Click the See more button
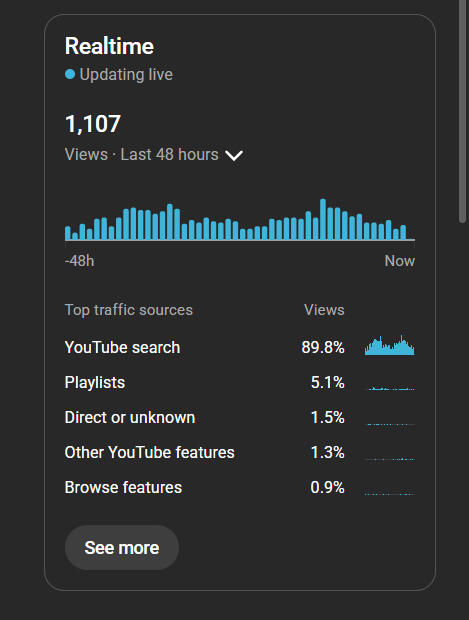The width and height of the screenshot is (469, 620). [x=122, y=548]
